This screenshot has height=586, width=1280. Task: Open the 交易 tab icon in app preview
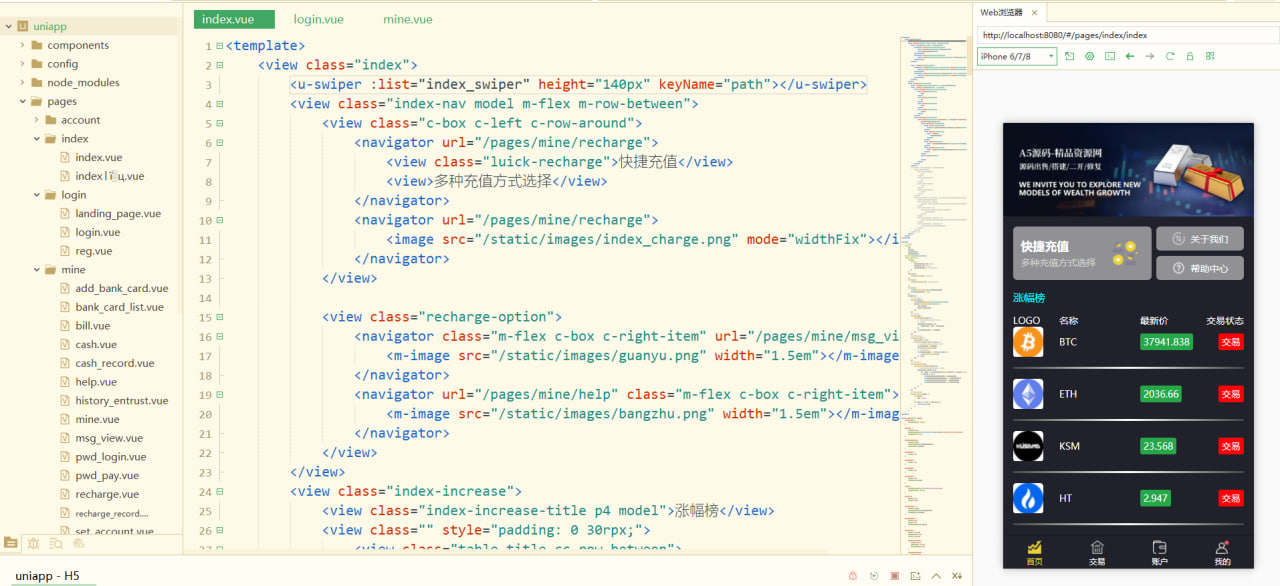click(1097, 548)
